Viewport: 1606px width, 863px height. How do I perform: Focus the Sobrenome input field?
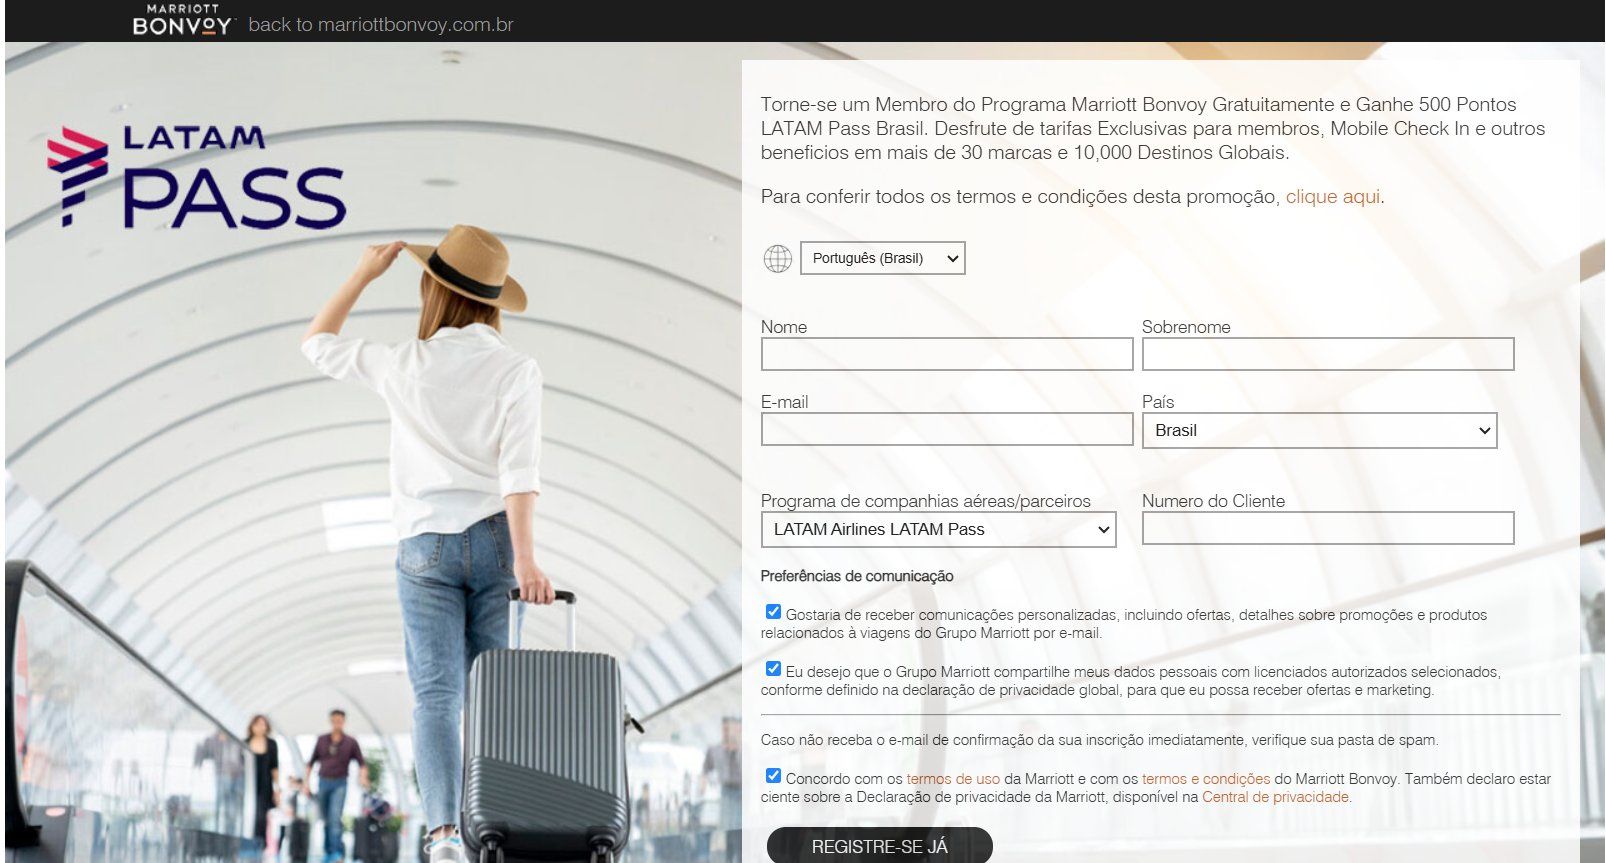[x=1327, y=354]
